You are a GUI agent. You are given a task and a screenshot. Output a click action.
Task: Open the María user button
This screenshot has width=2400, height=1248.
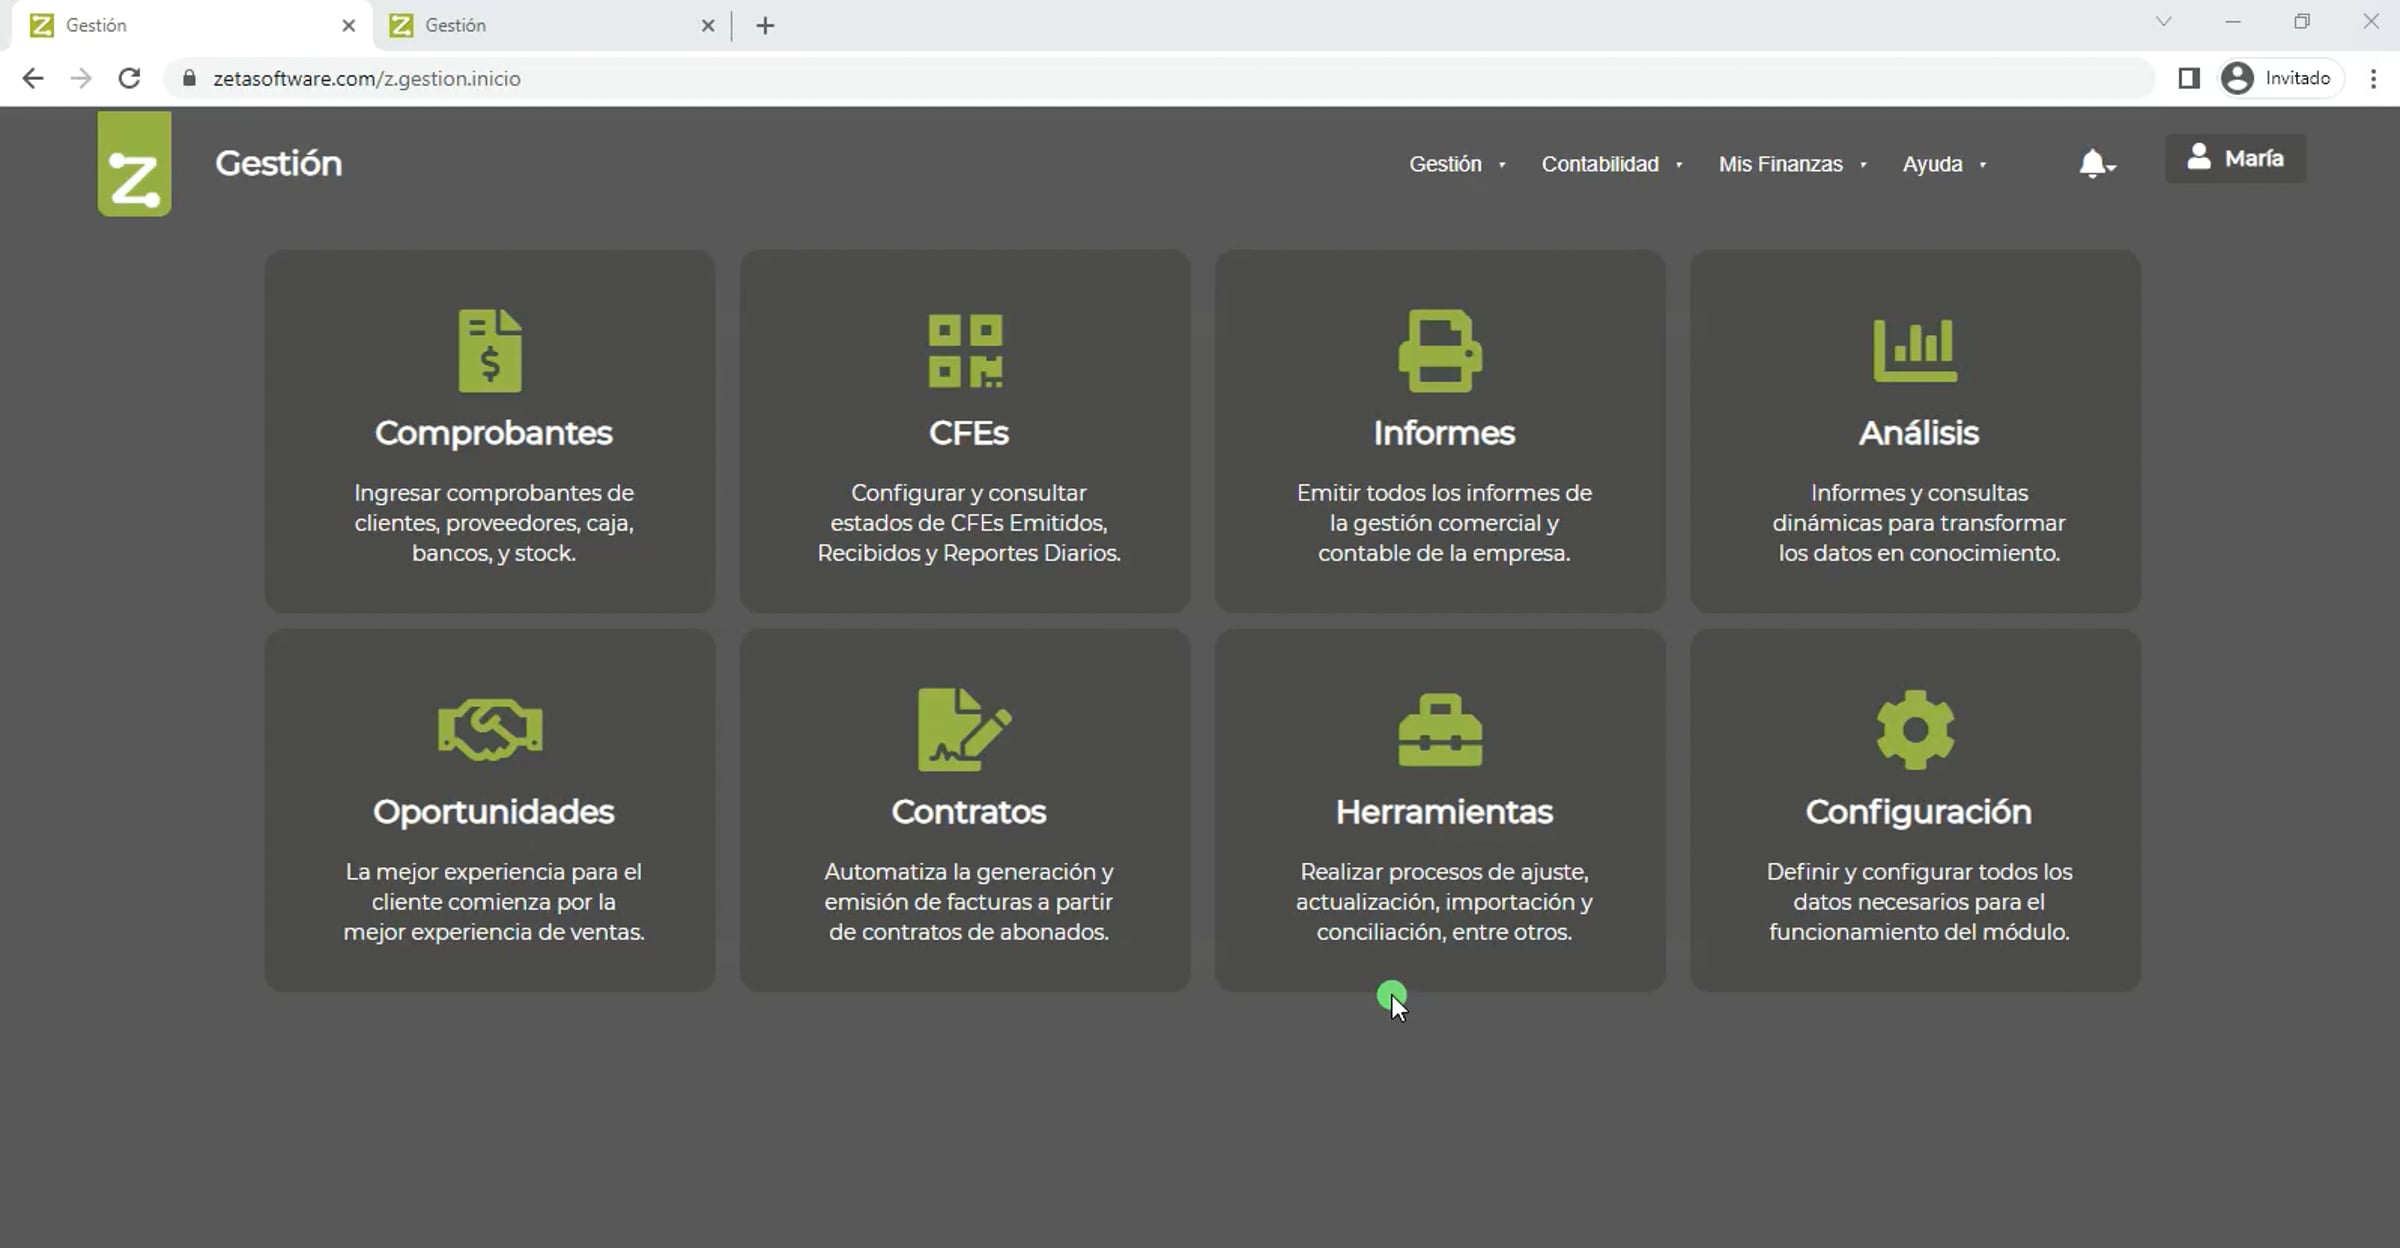(x=2235, y=158)
